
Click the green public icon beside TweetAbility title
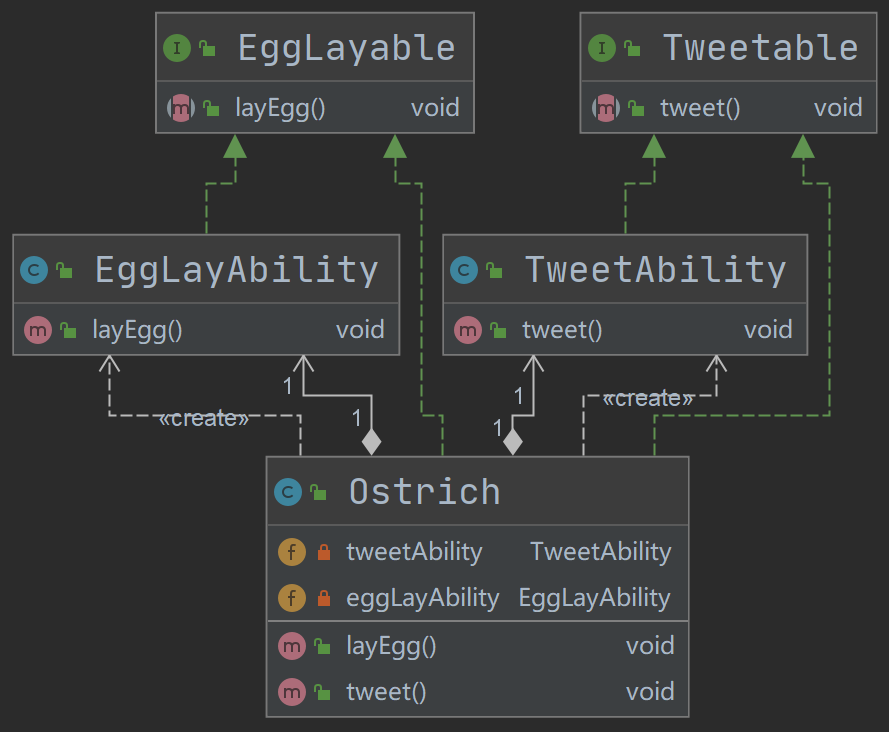coord(494,270)
